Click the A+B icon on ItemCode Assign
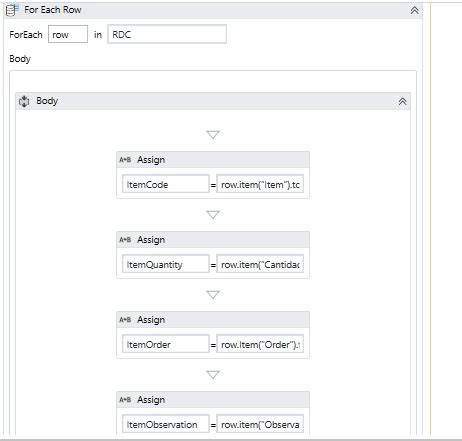The width and height of the screenshot is (462, 441). tap(125, 160)
